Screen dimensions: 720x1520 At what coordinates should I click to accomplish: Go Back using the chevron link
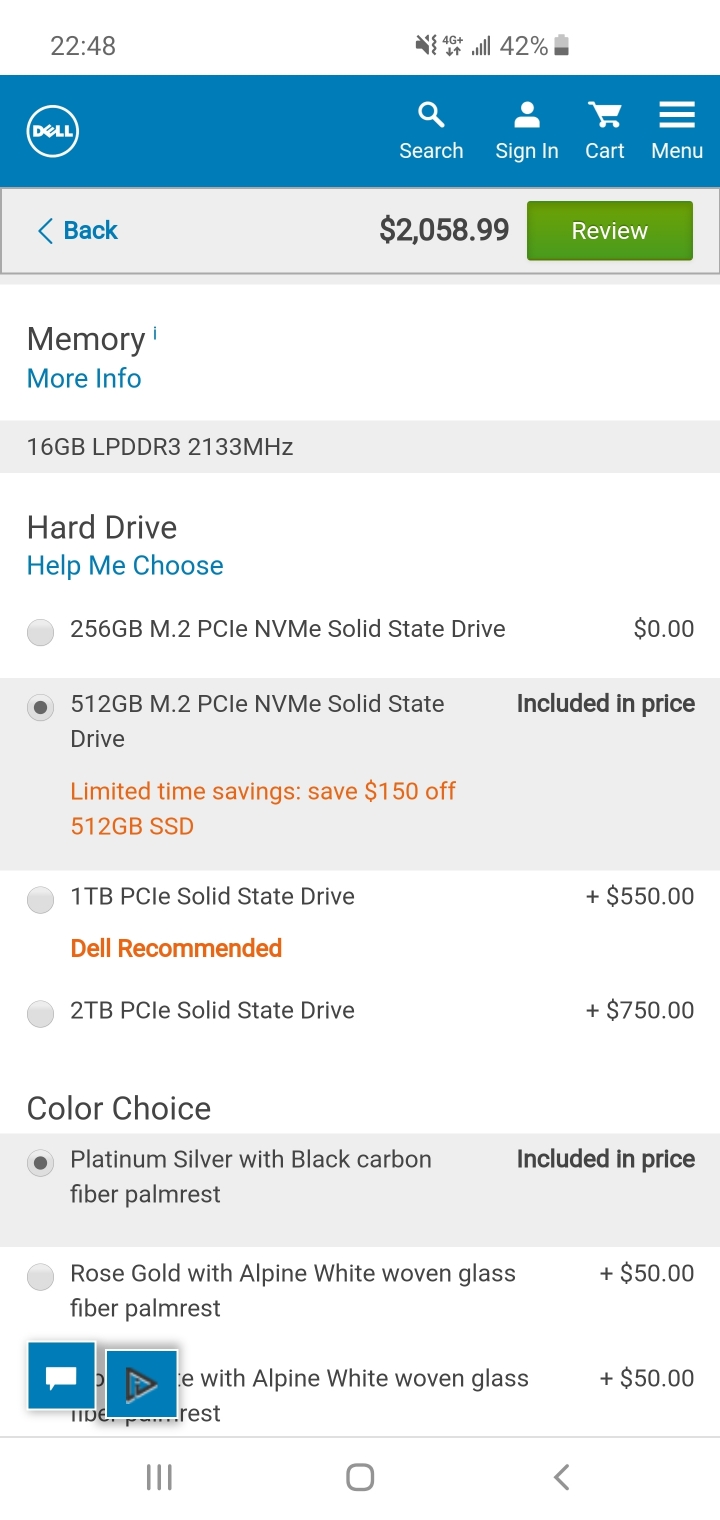click(x=77, y=231)
